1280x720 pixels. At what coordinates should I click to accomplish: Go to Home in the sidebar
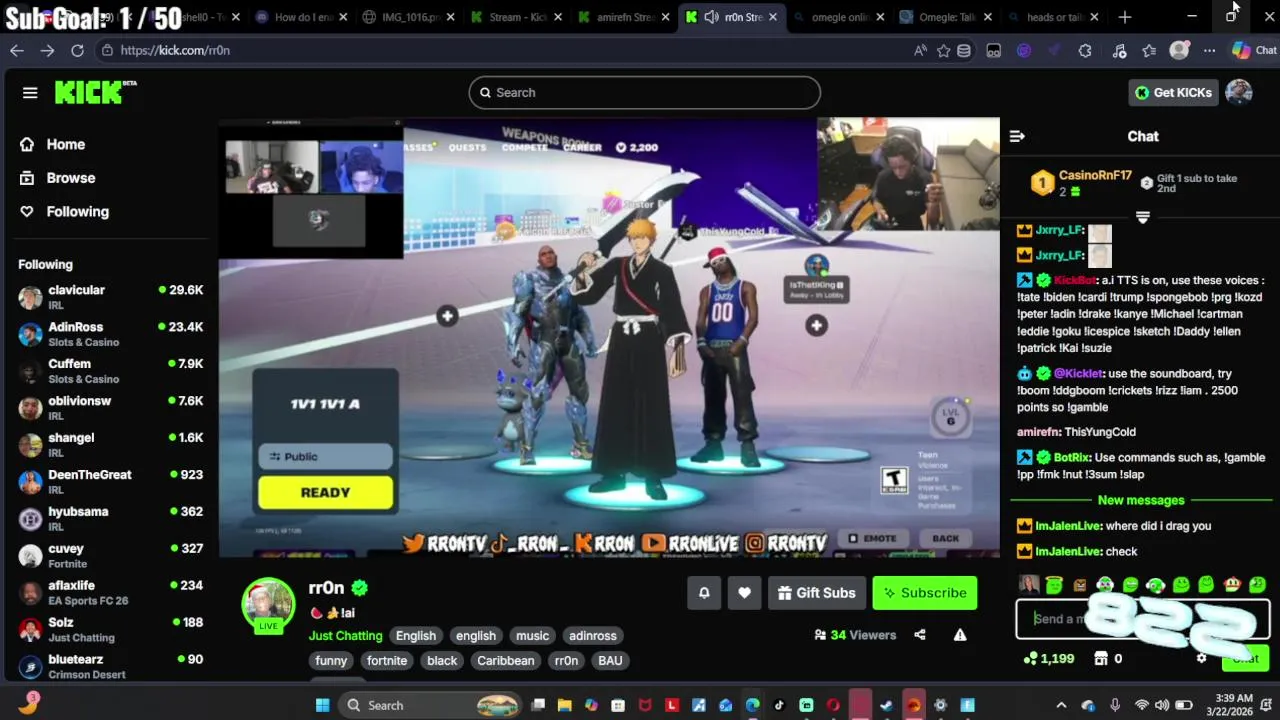pyautogui.click(x=65, y=144)
